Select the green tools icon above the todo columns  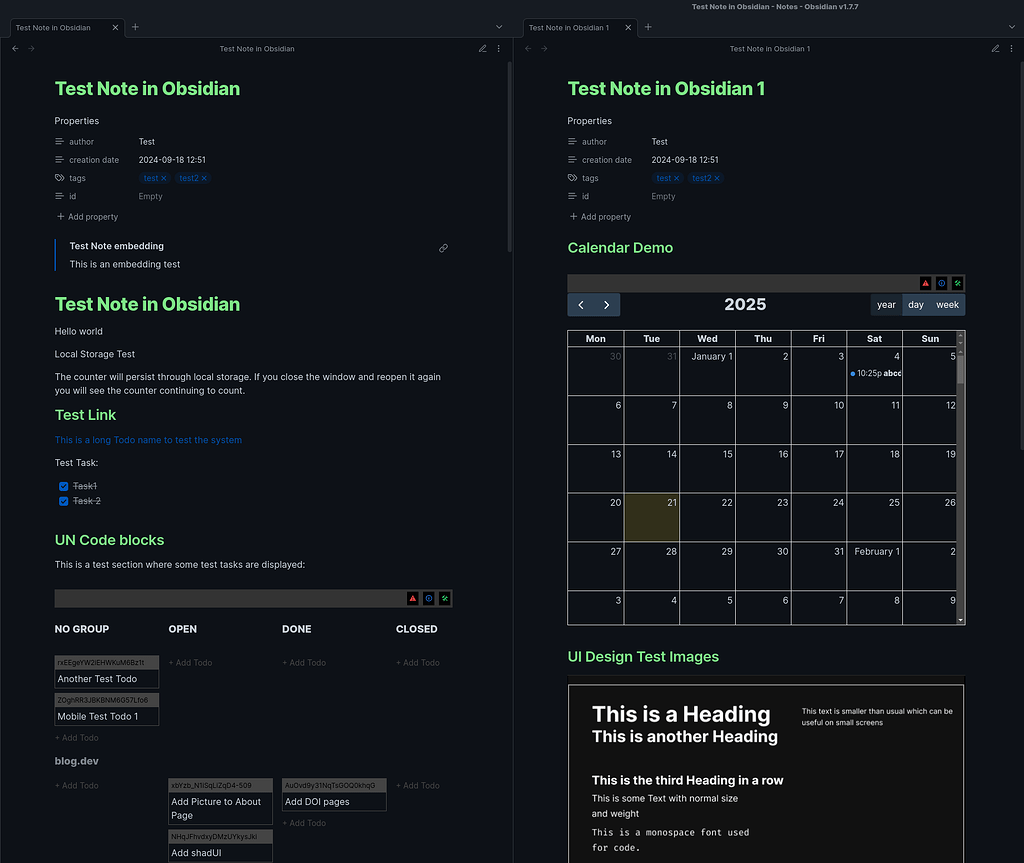pyautogui.click(x=444, y=598)
